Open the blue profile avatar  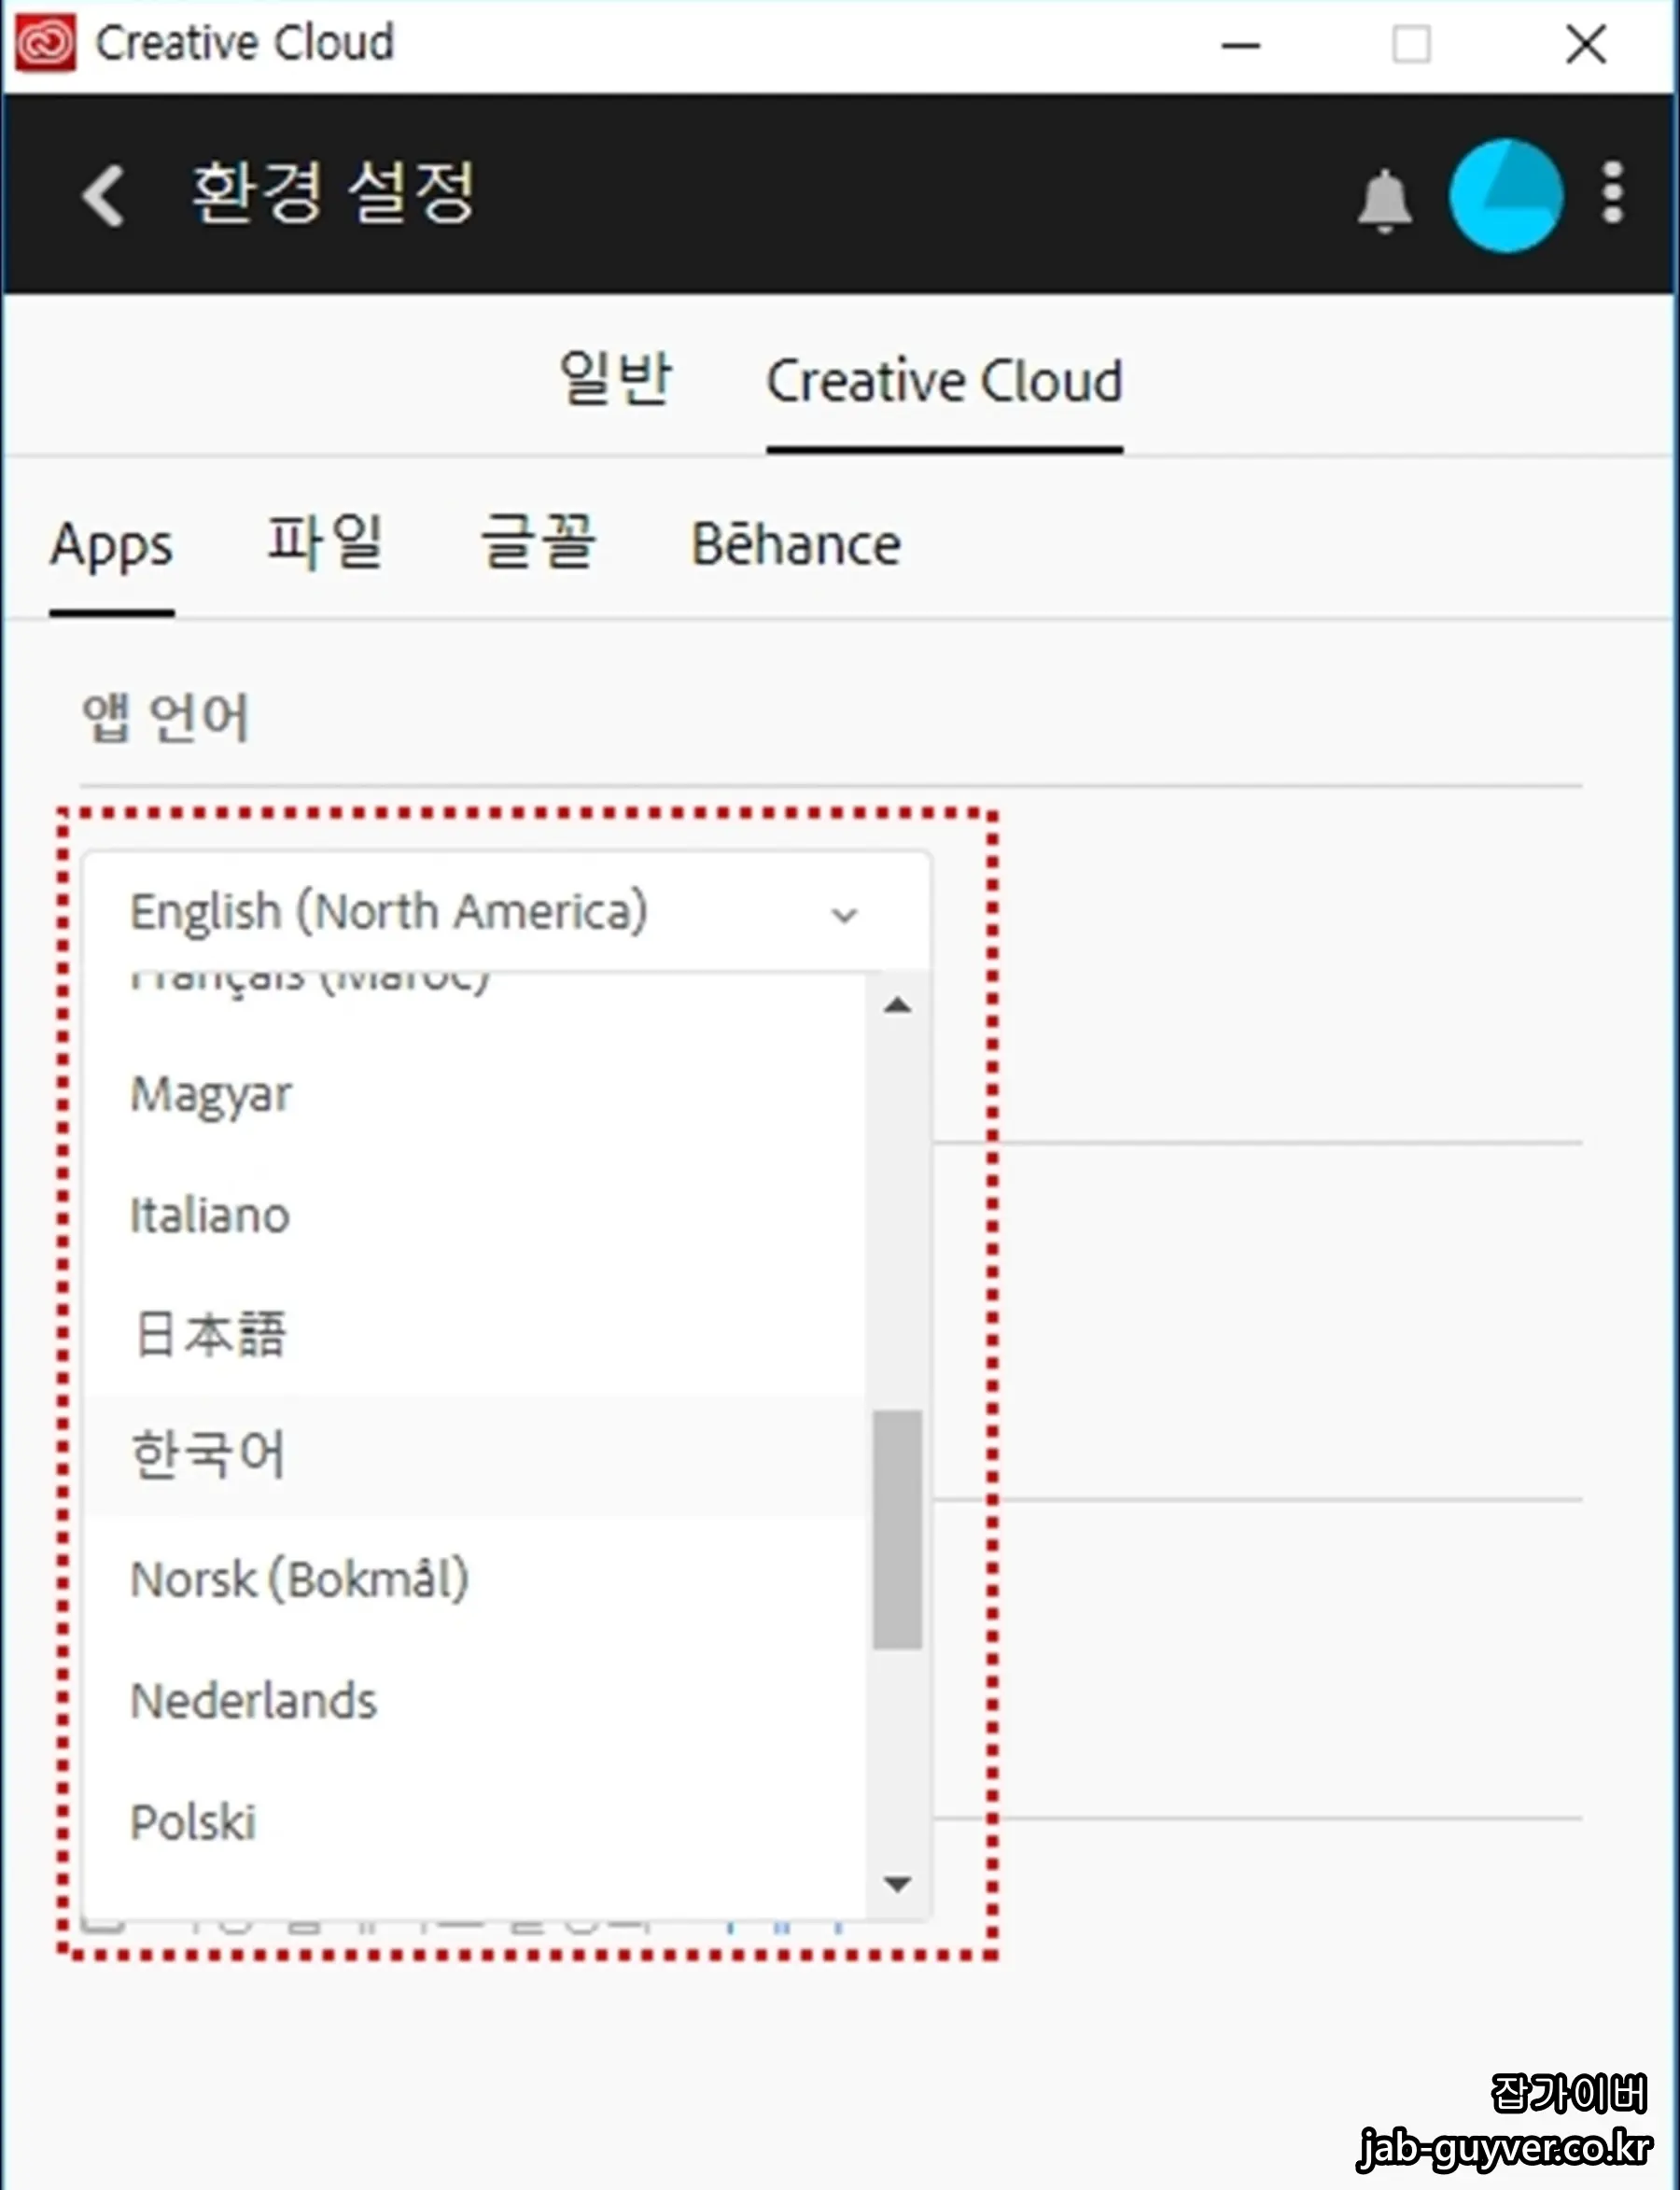[1505, 195]
